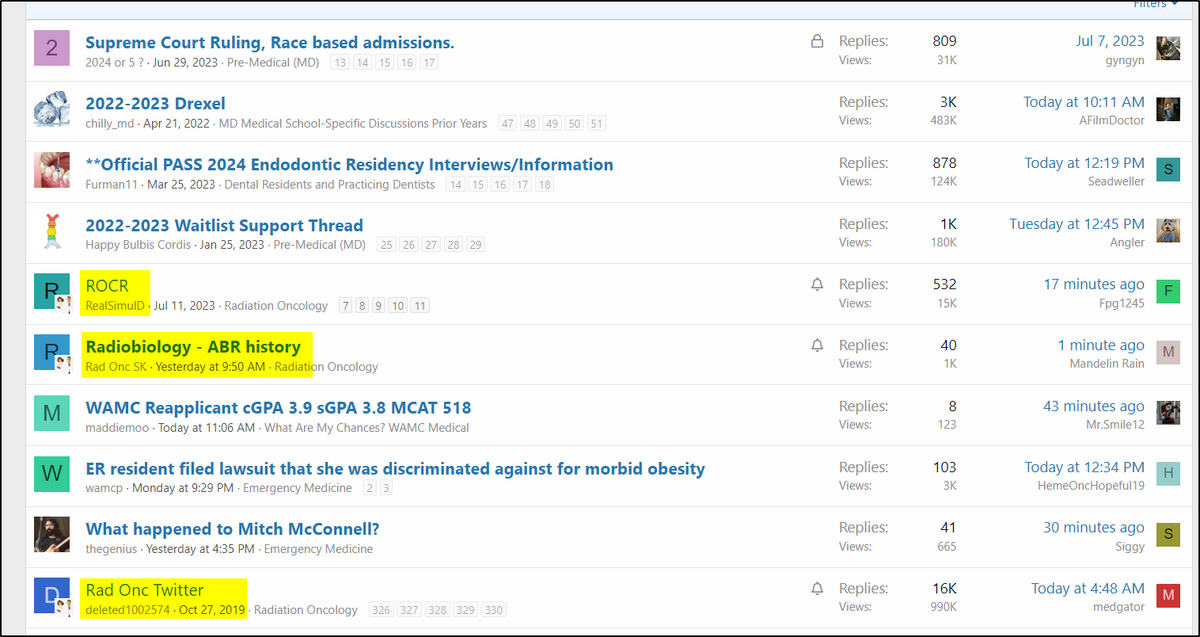This screenshot has width=1200, height=637.
Task: Open the thegenius user photo thumbnail
Action: coord(52,535)
